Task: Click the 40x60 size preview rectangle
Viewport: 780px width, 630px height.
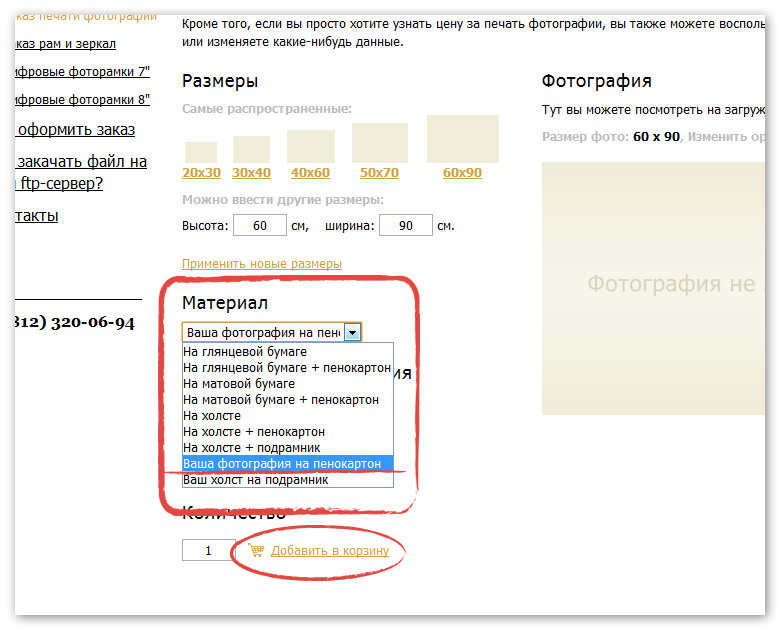Action: coord(311,146)
